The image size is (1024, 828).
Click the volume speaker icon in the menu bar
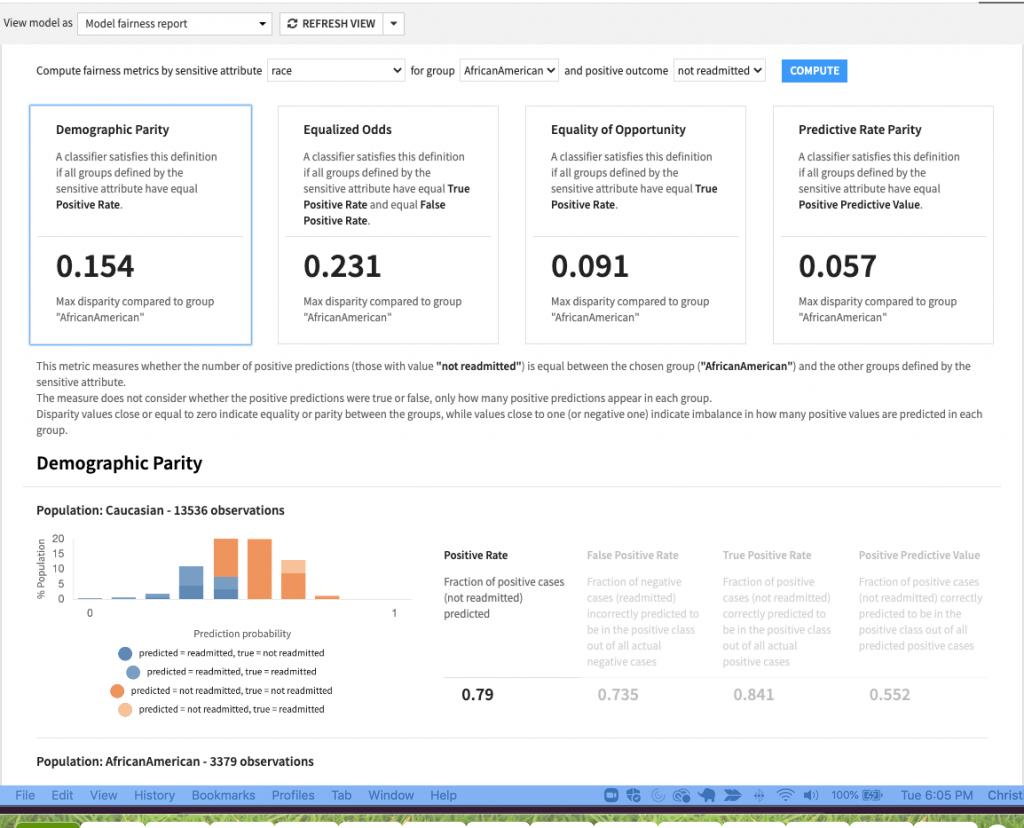(x=812, y=795)
